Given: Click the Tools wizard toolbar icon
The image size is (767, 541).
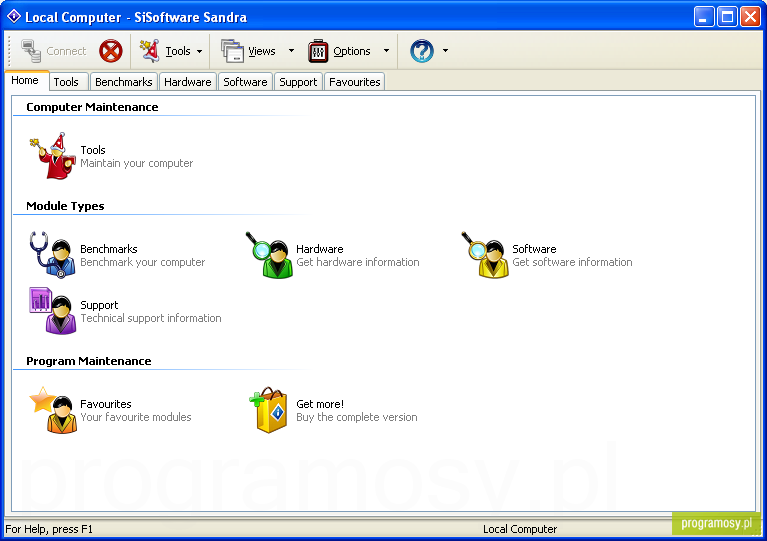Looking at the screenshot, I should click(150, 51).
